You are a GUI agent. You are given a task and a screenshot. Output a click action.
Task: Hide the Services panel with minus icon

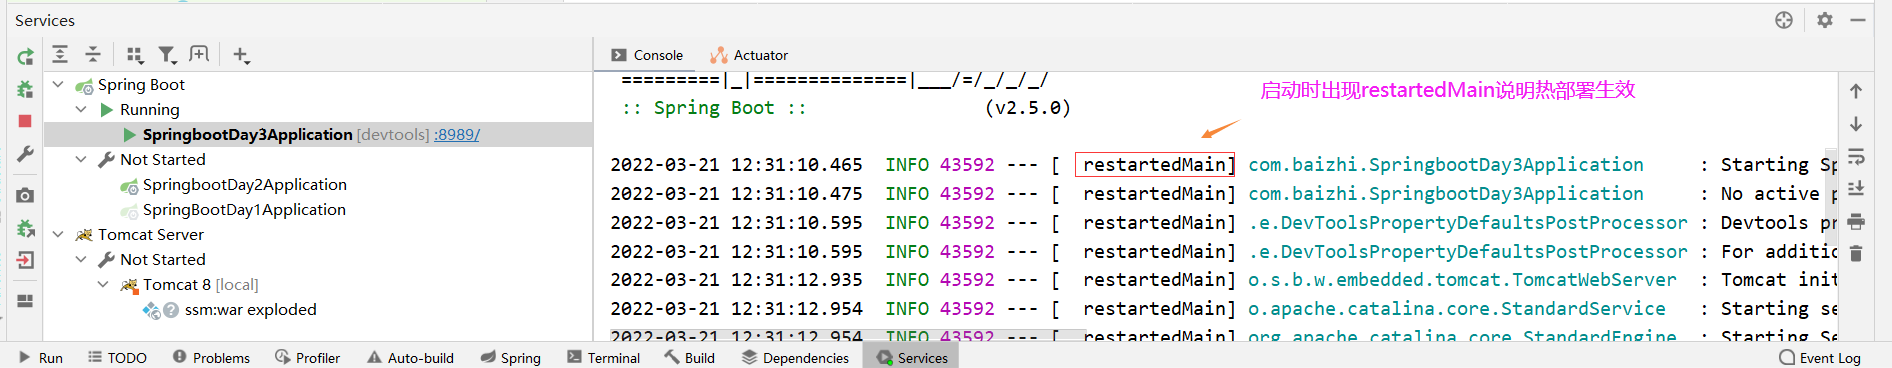[1858, 20]
